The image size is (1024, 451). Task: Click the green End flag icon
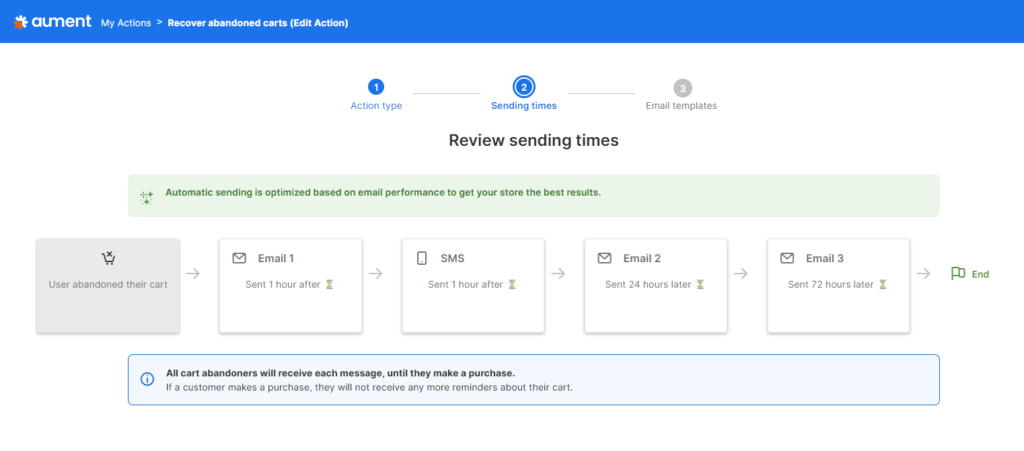958,273
